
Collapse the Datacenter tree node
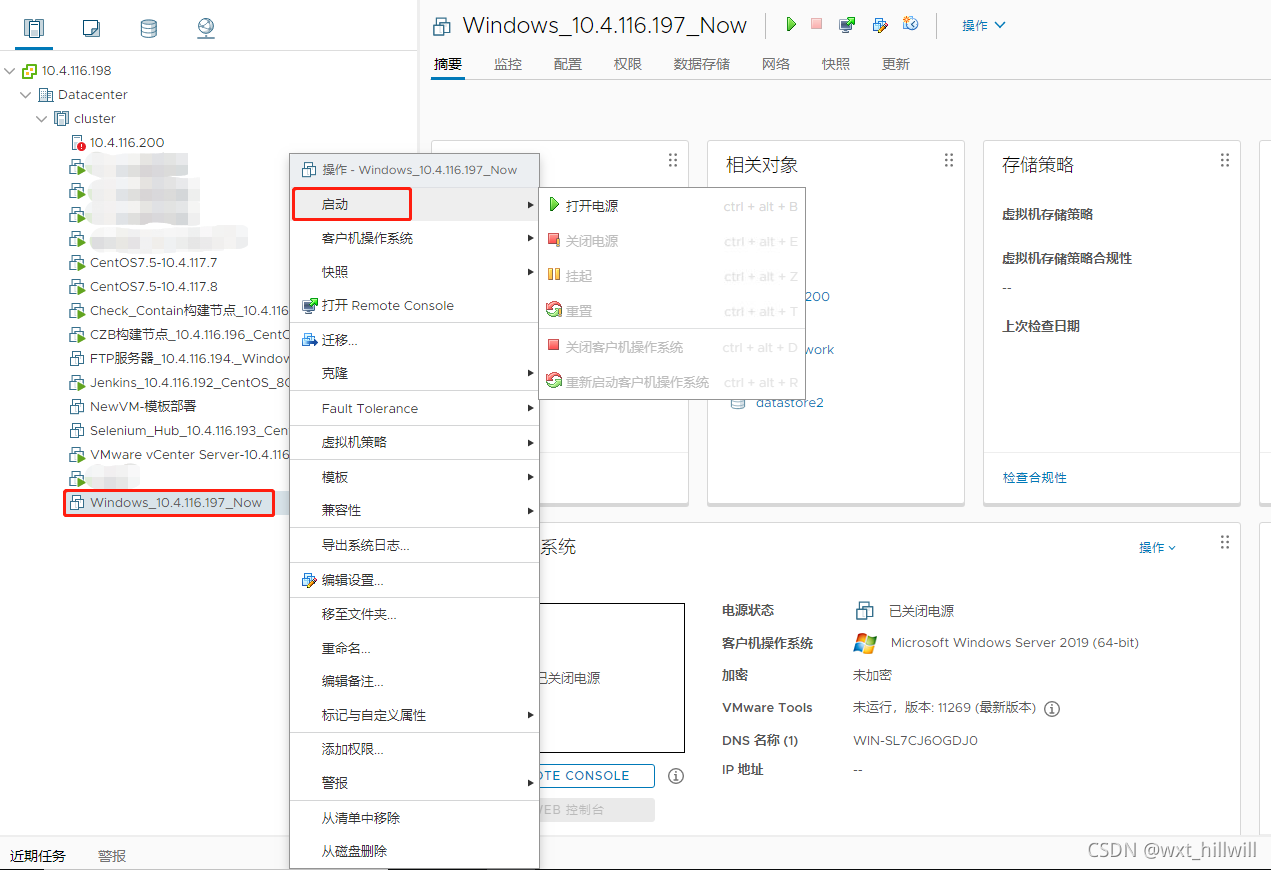pos(26,95)
